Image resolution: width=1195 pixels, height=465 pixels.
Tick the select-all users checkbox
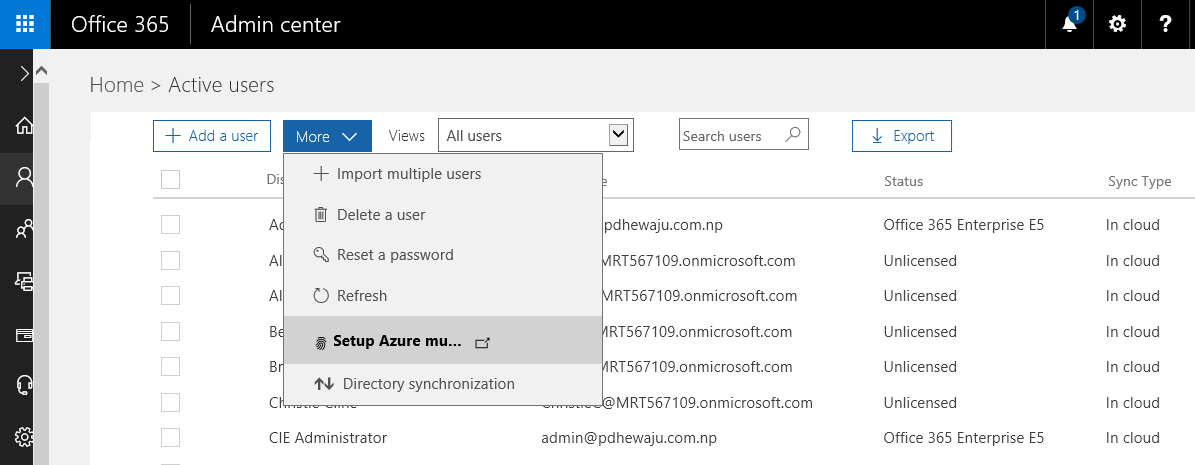pyautogui.click(x=170, y=180)
